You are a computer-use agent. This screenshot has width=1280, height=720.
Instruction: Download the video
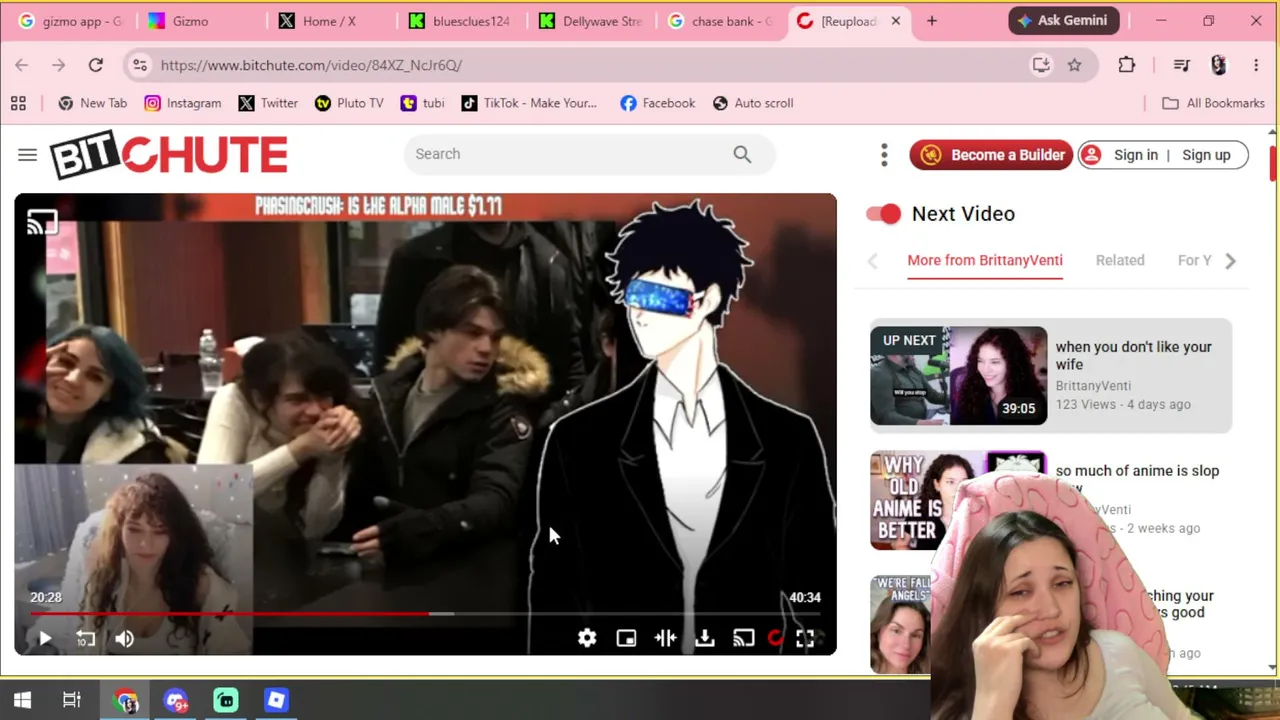point(705,638)
